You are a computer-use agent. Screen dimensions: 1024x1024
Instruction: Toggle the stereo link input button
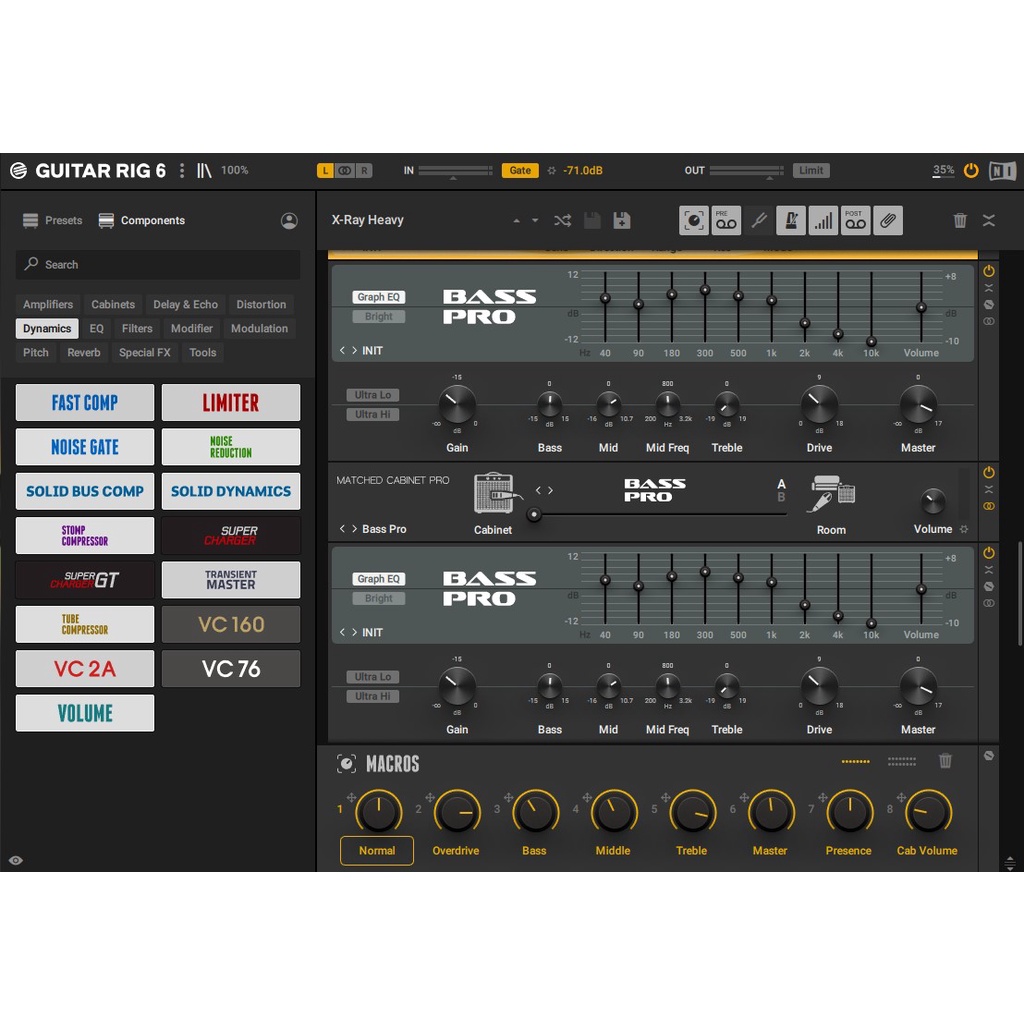345,170
